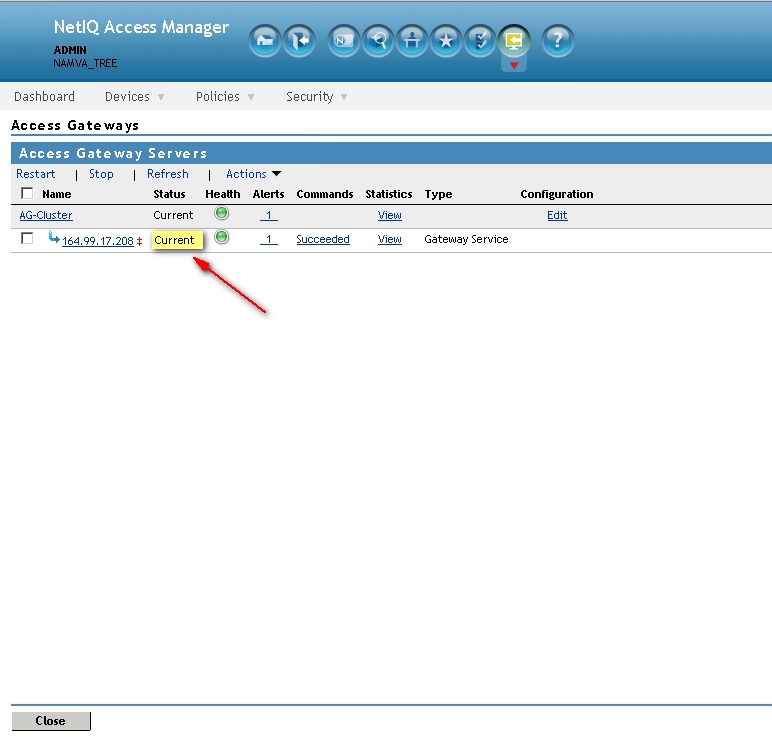Image resolution: width=772 pixels, height=753 pixels.
Task: Click the ADMIN user label
Action: pyautogui.click(x=70, y=50)
